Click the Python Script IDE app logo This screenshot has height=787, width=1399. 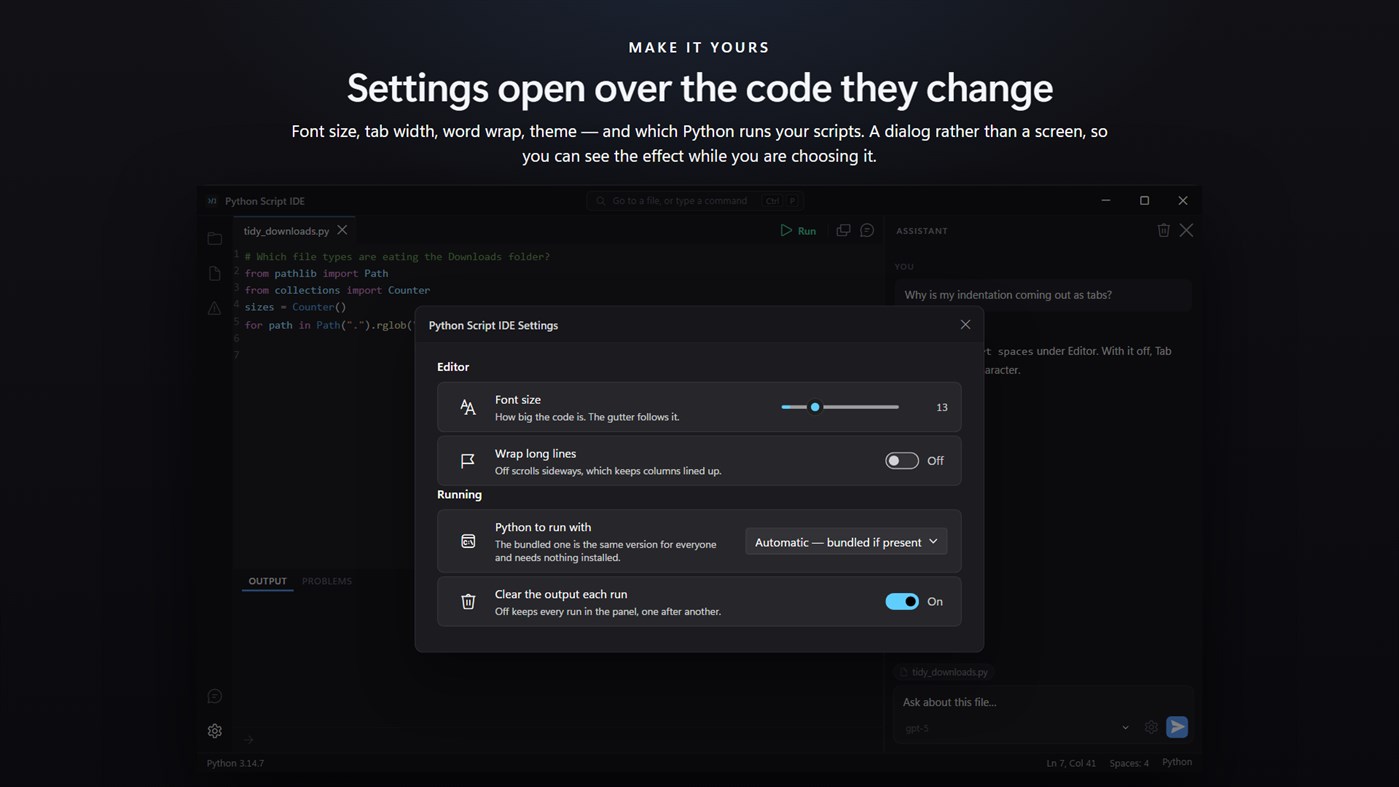click(212, 201)
